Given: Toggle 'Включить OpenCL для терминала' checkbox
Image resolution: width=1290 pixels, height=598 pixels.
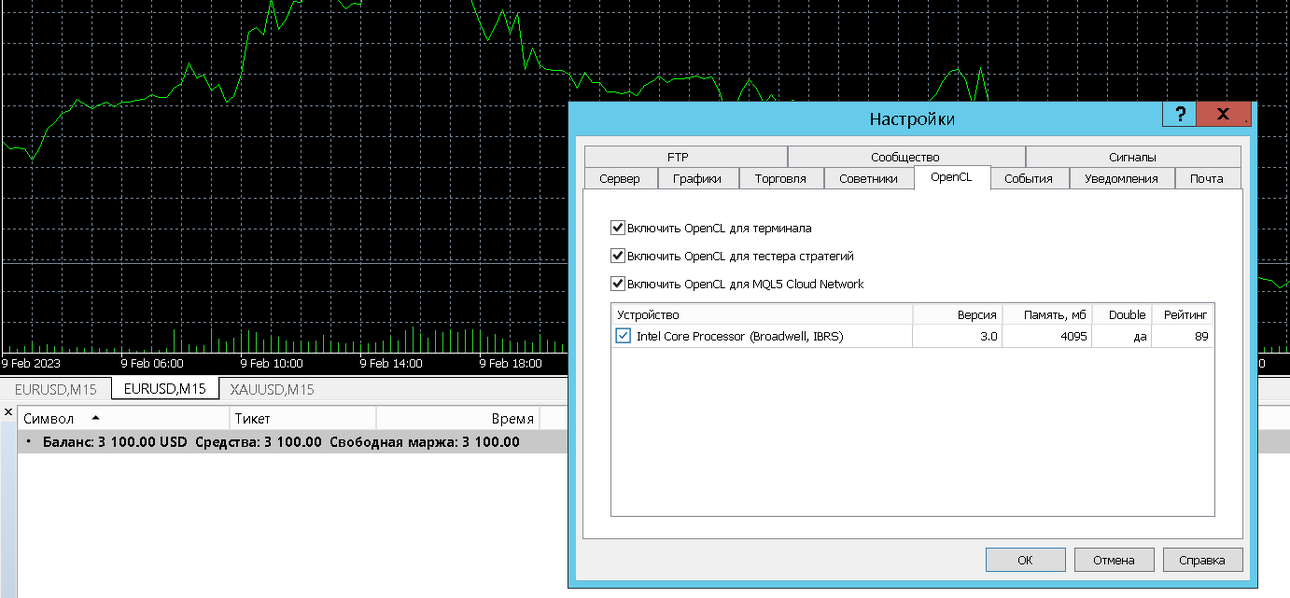Looking at the screenshot, I should coord(618,227).
